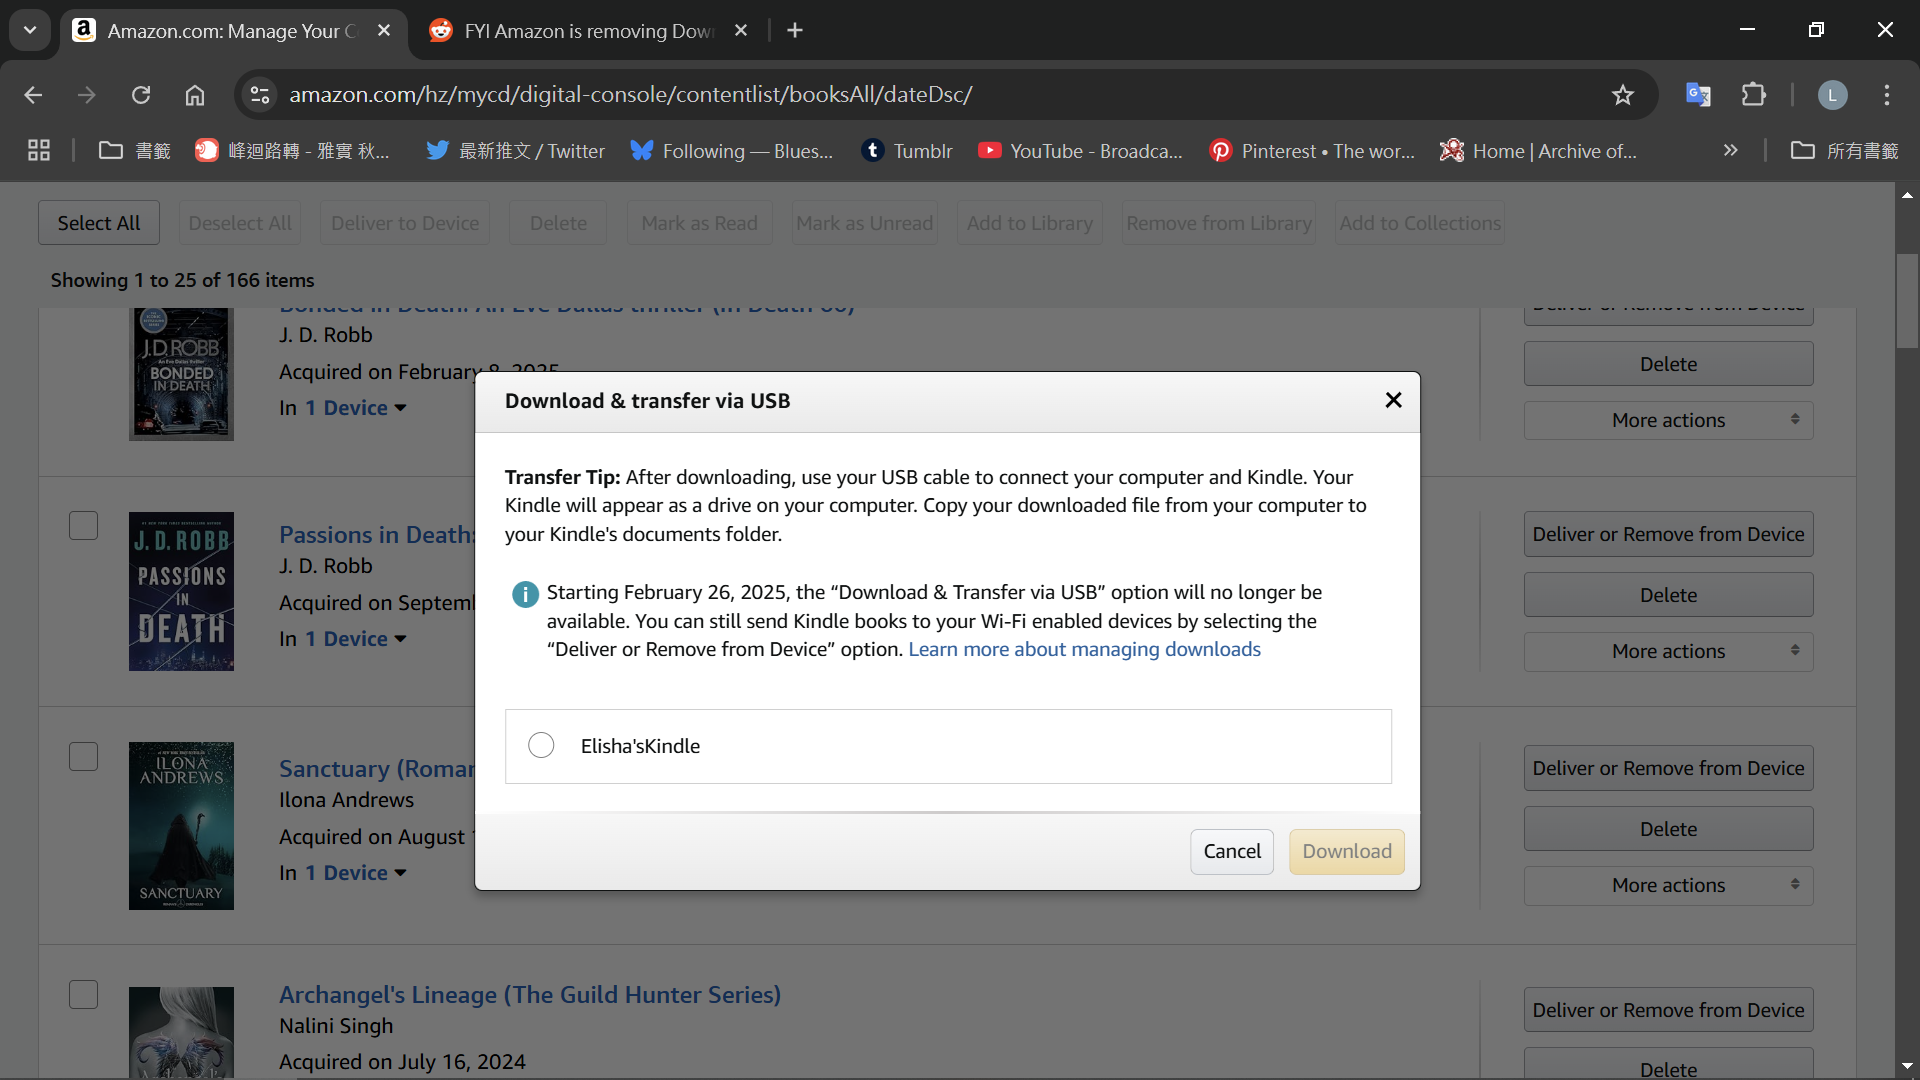Viewport: 1920px width, 1080px height.
Task: Switch to the FYI Amazon is removing Download tab
Action: [x=590, y=31]
